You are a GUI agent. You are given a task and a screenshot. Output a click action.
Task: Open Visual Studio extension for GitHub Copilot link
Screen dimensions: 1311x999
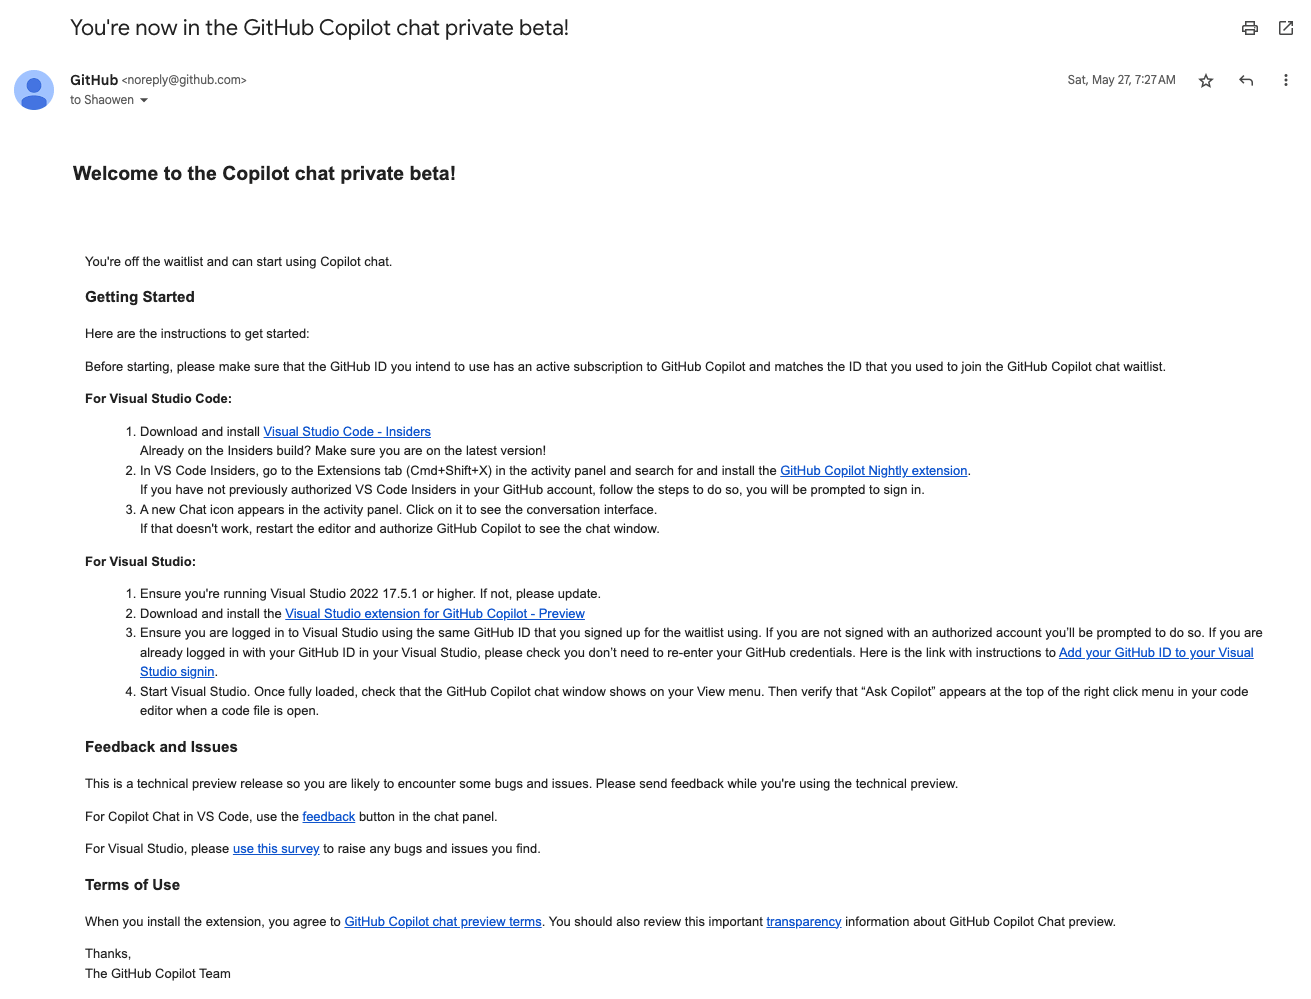point(435,614)
